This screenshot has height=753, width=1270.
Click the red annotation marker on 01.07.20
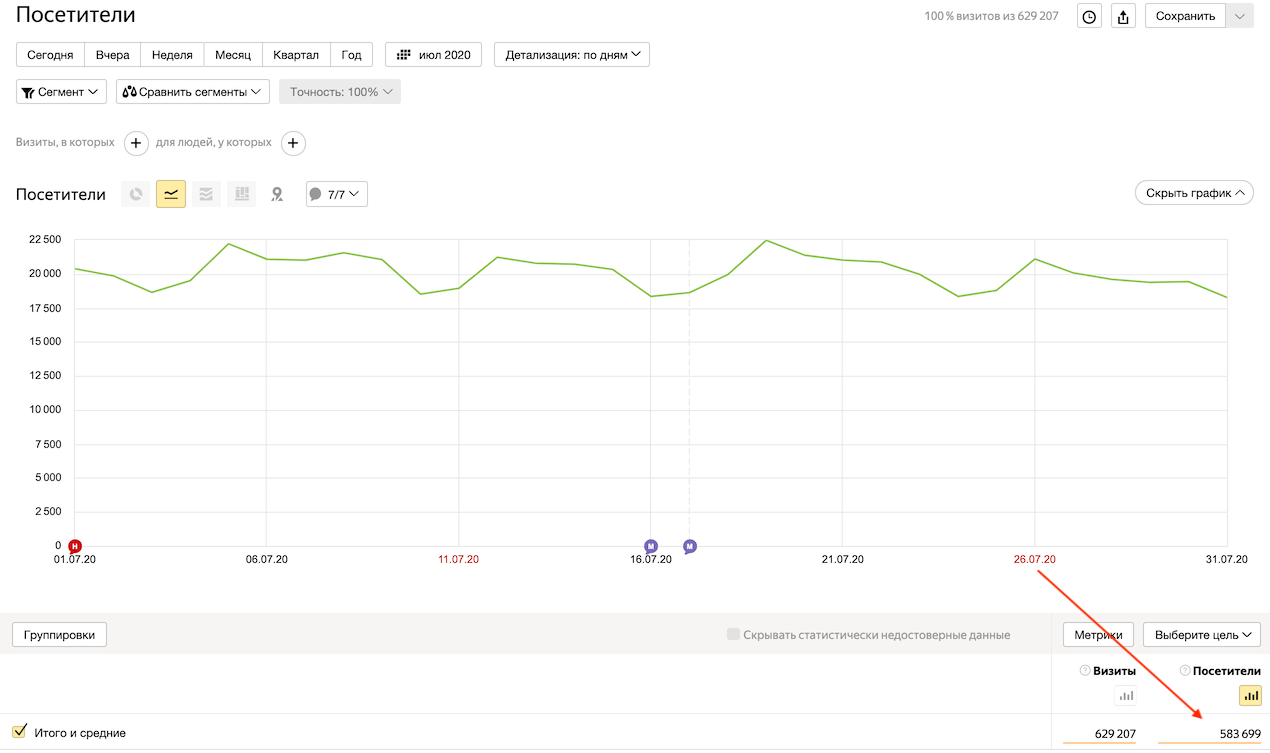point(74,546)
